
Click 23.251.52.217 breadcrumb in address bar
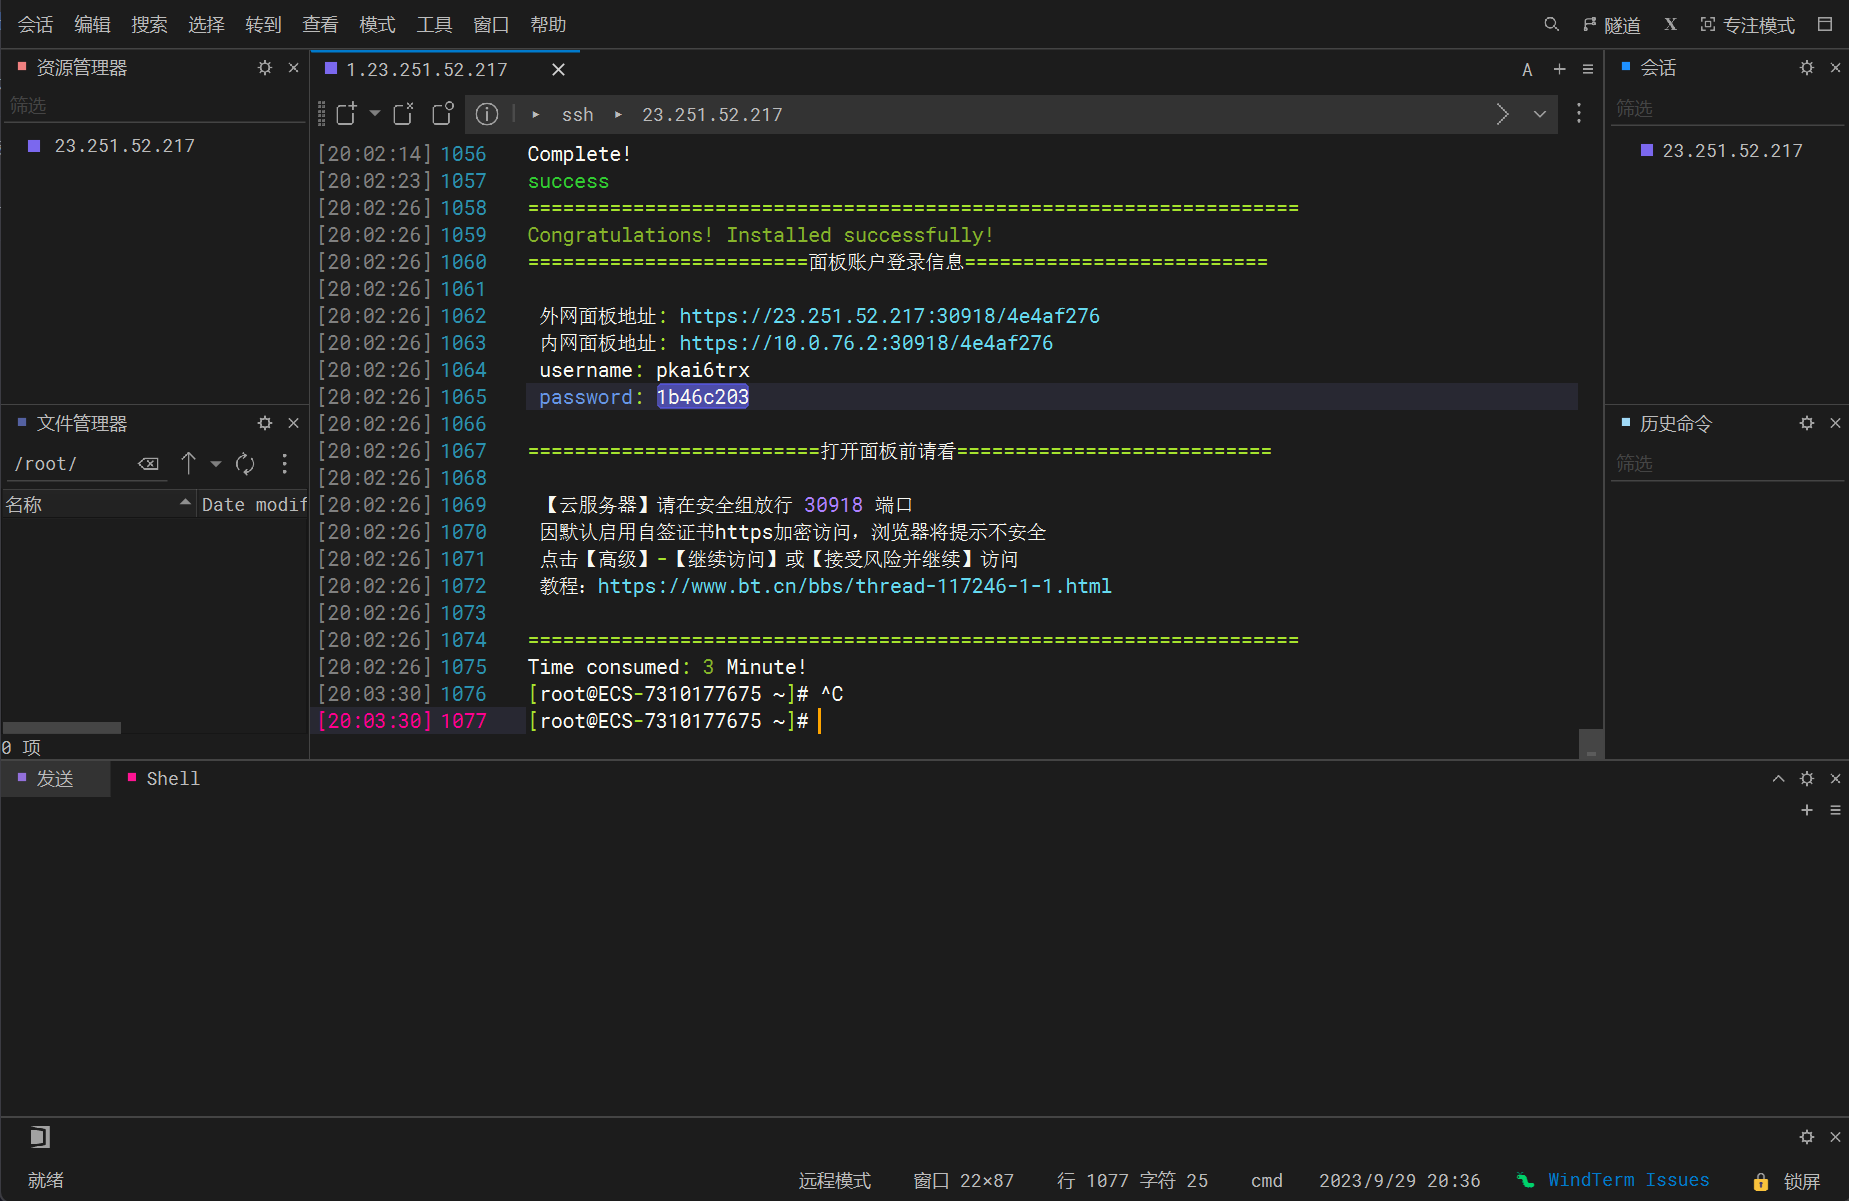[712, 115]
